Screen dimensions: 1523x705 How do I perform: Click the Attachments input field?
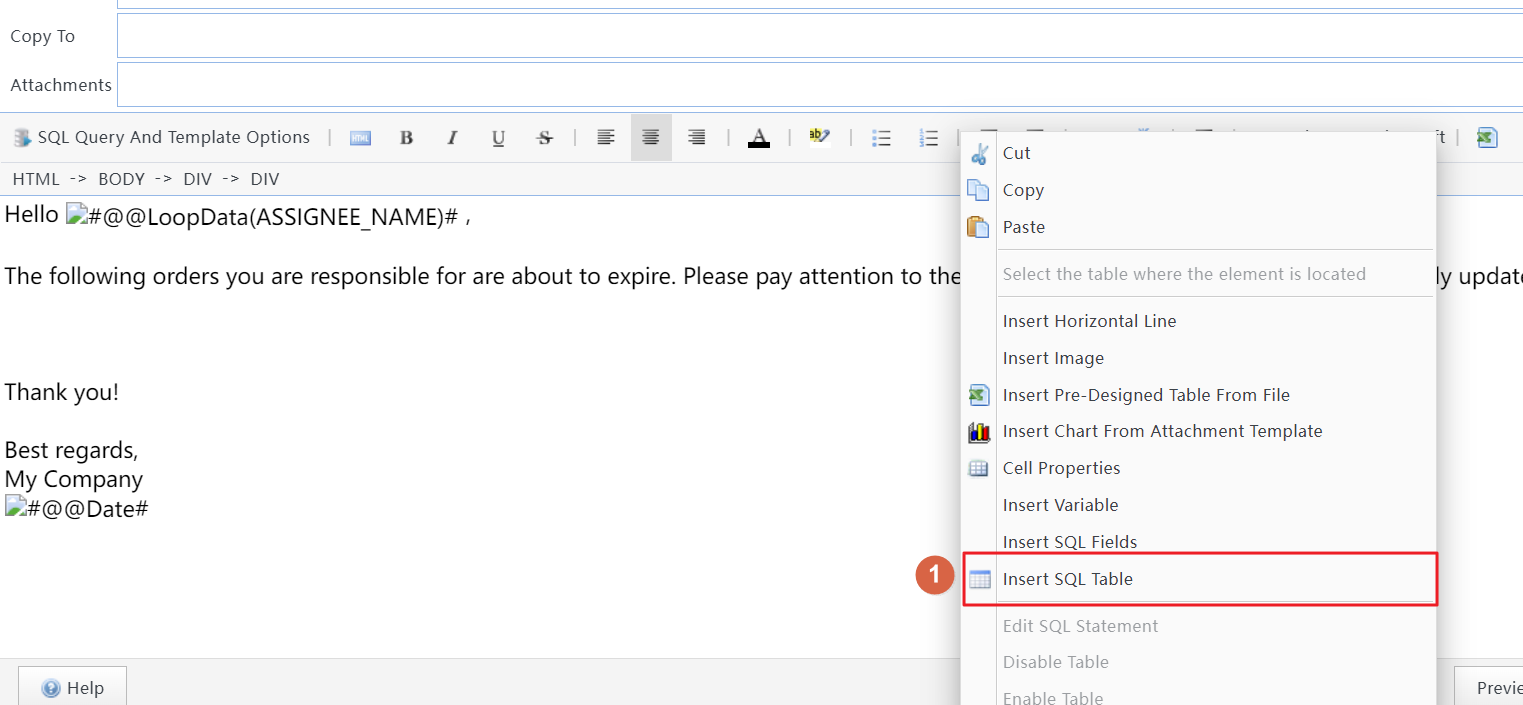coord(820,85)
